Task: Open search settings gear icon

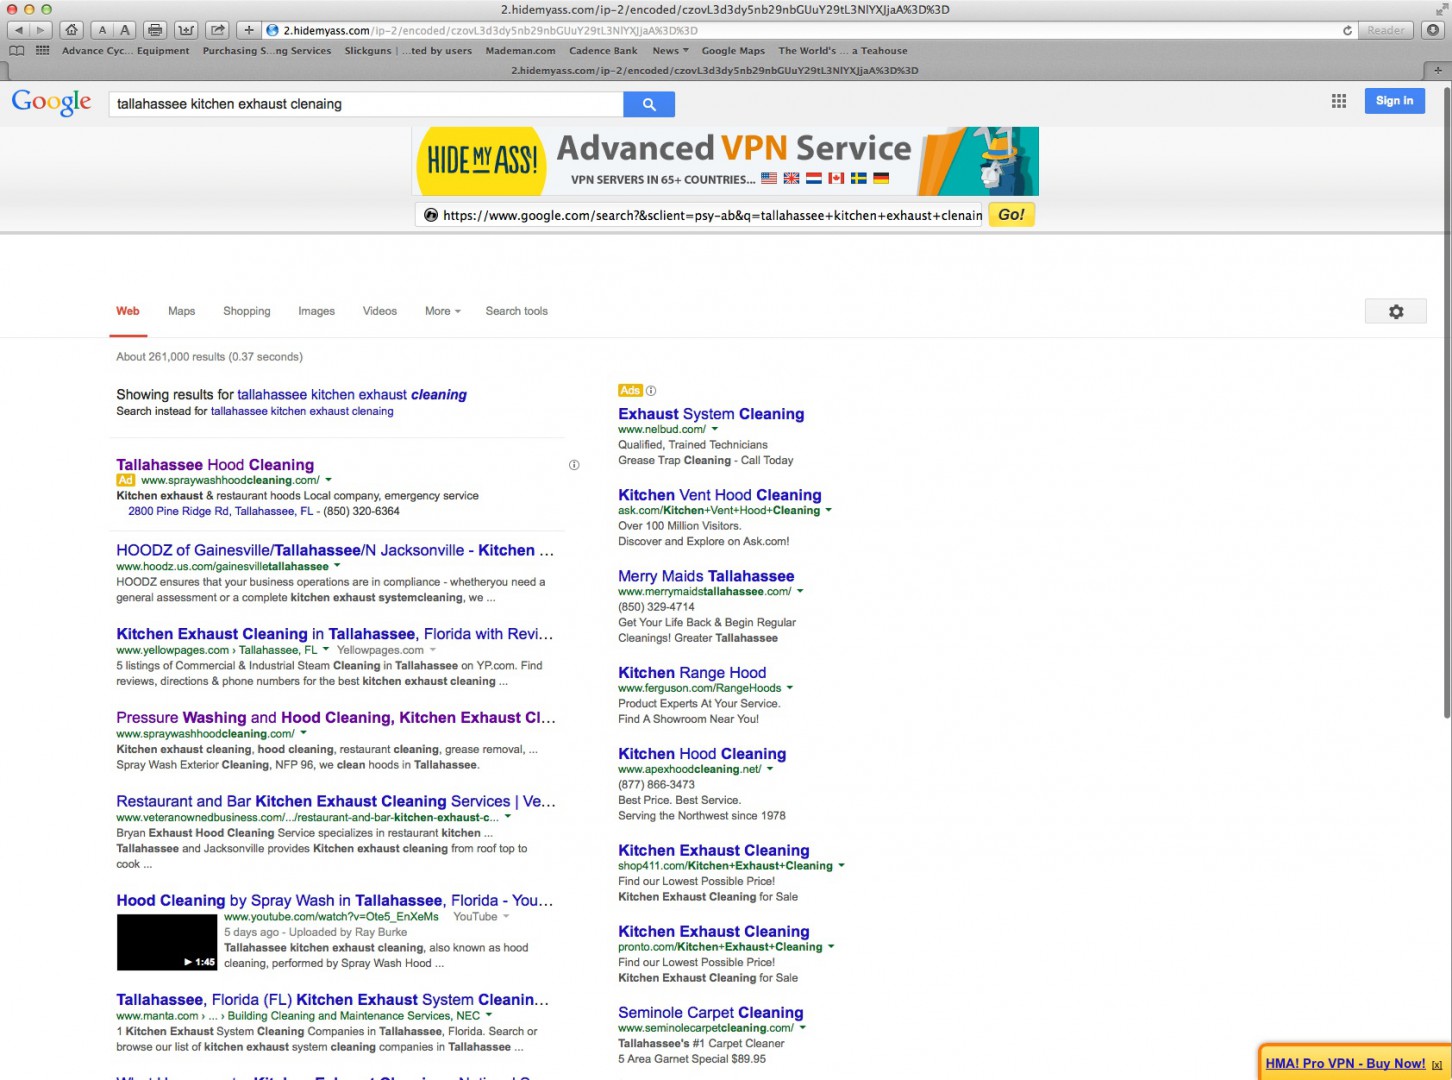Action: tap(1396, 312)
